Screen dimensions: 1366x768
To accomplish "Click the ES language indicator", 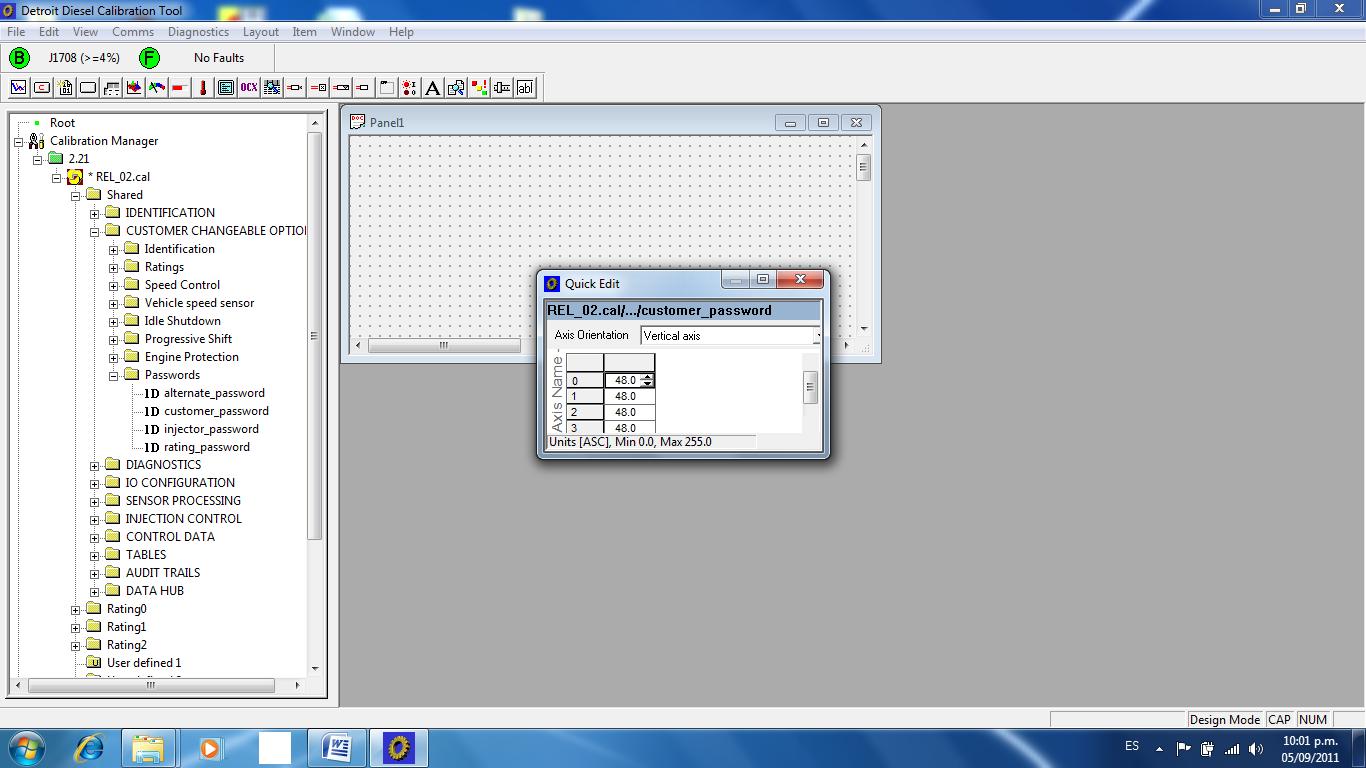I will pyautogui.click(x=1132, y=746).
